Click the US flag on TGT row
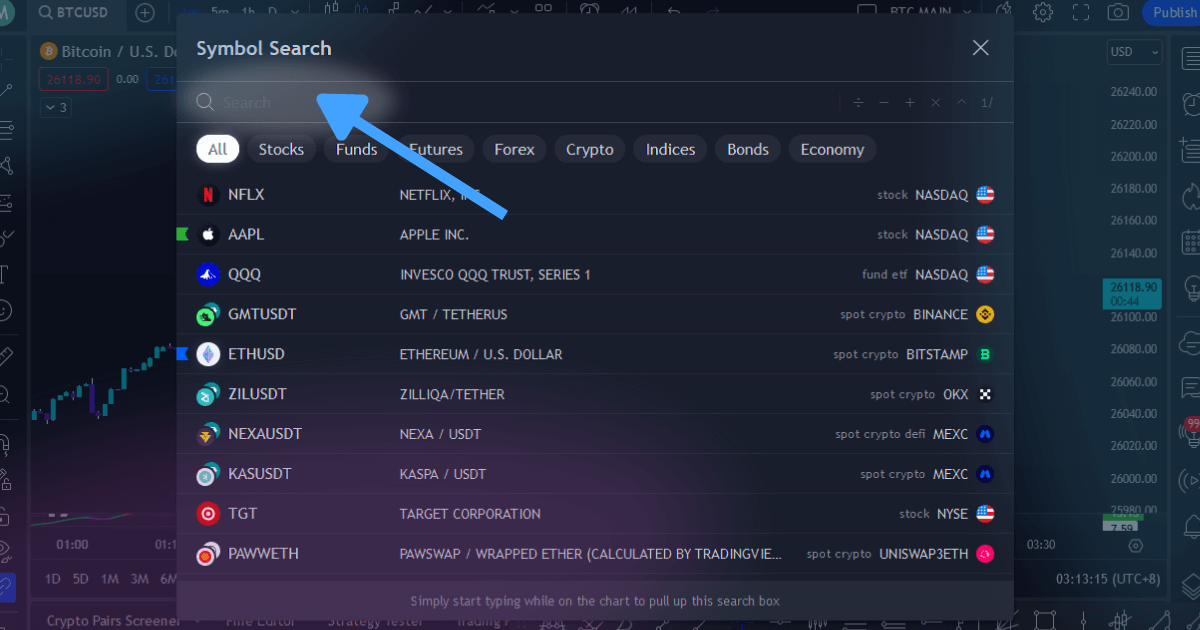The image size is (1200, 630). point(985,514)
